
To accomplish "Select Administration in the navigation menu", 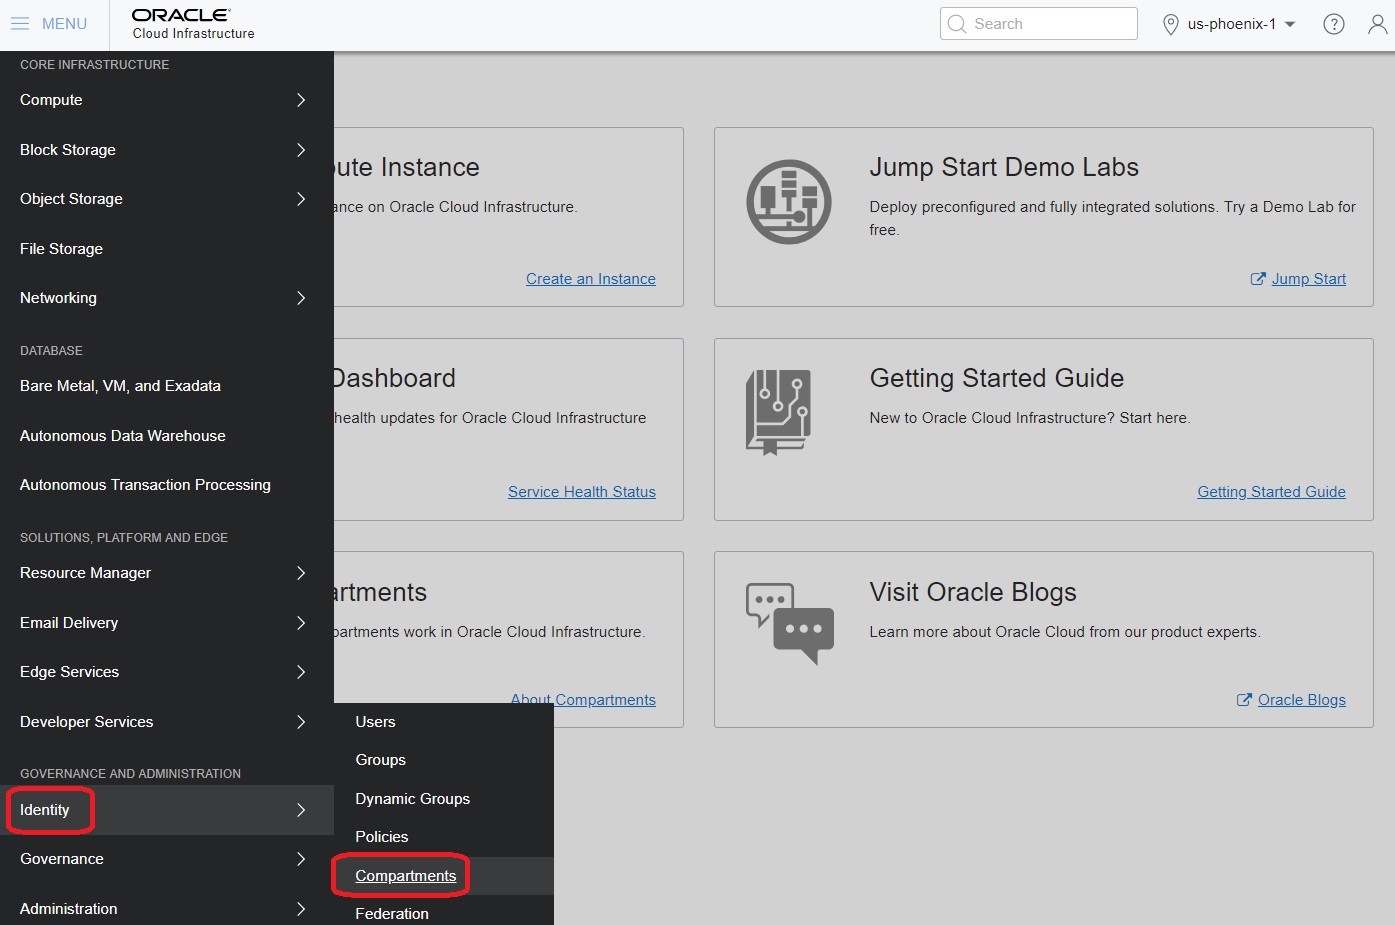I will pos(68,909).
